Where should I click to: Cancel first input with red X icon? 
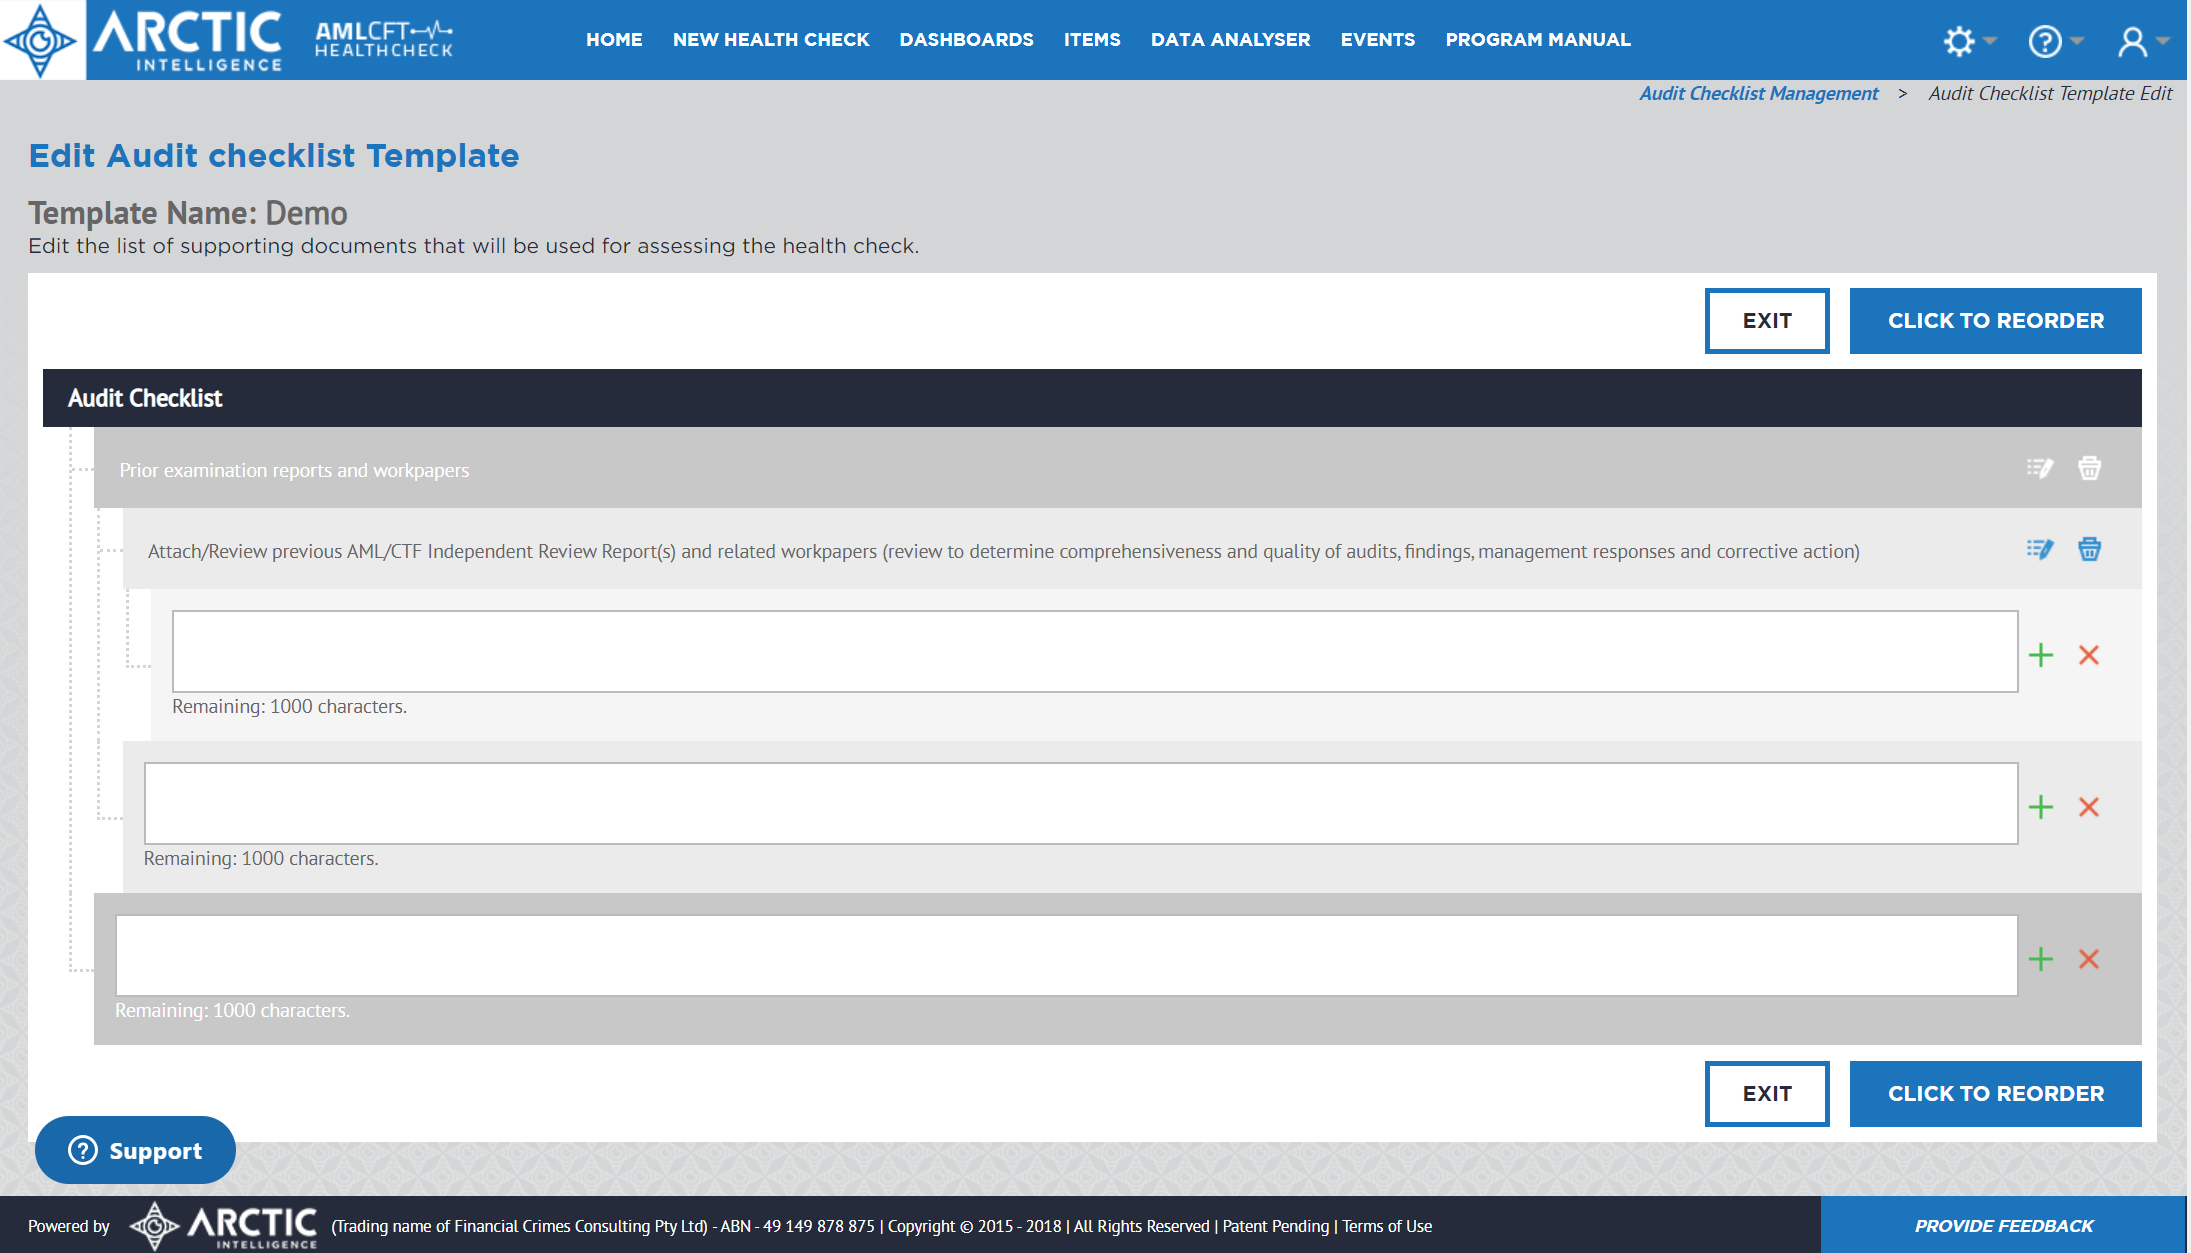tap(2088, 655)
